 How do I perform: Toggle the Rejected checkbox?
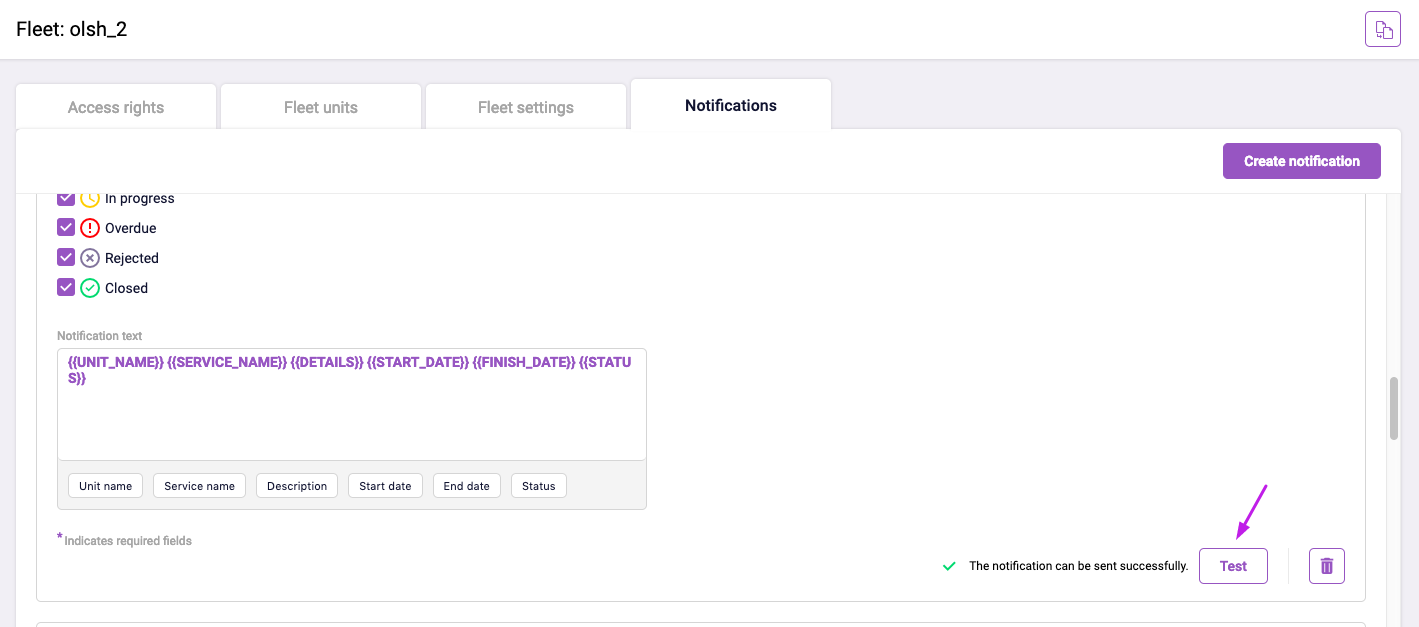tap(66, 258)
